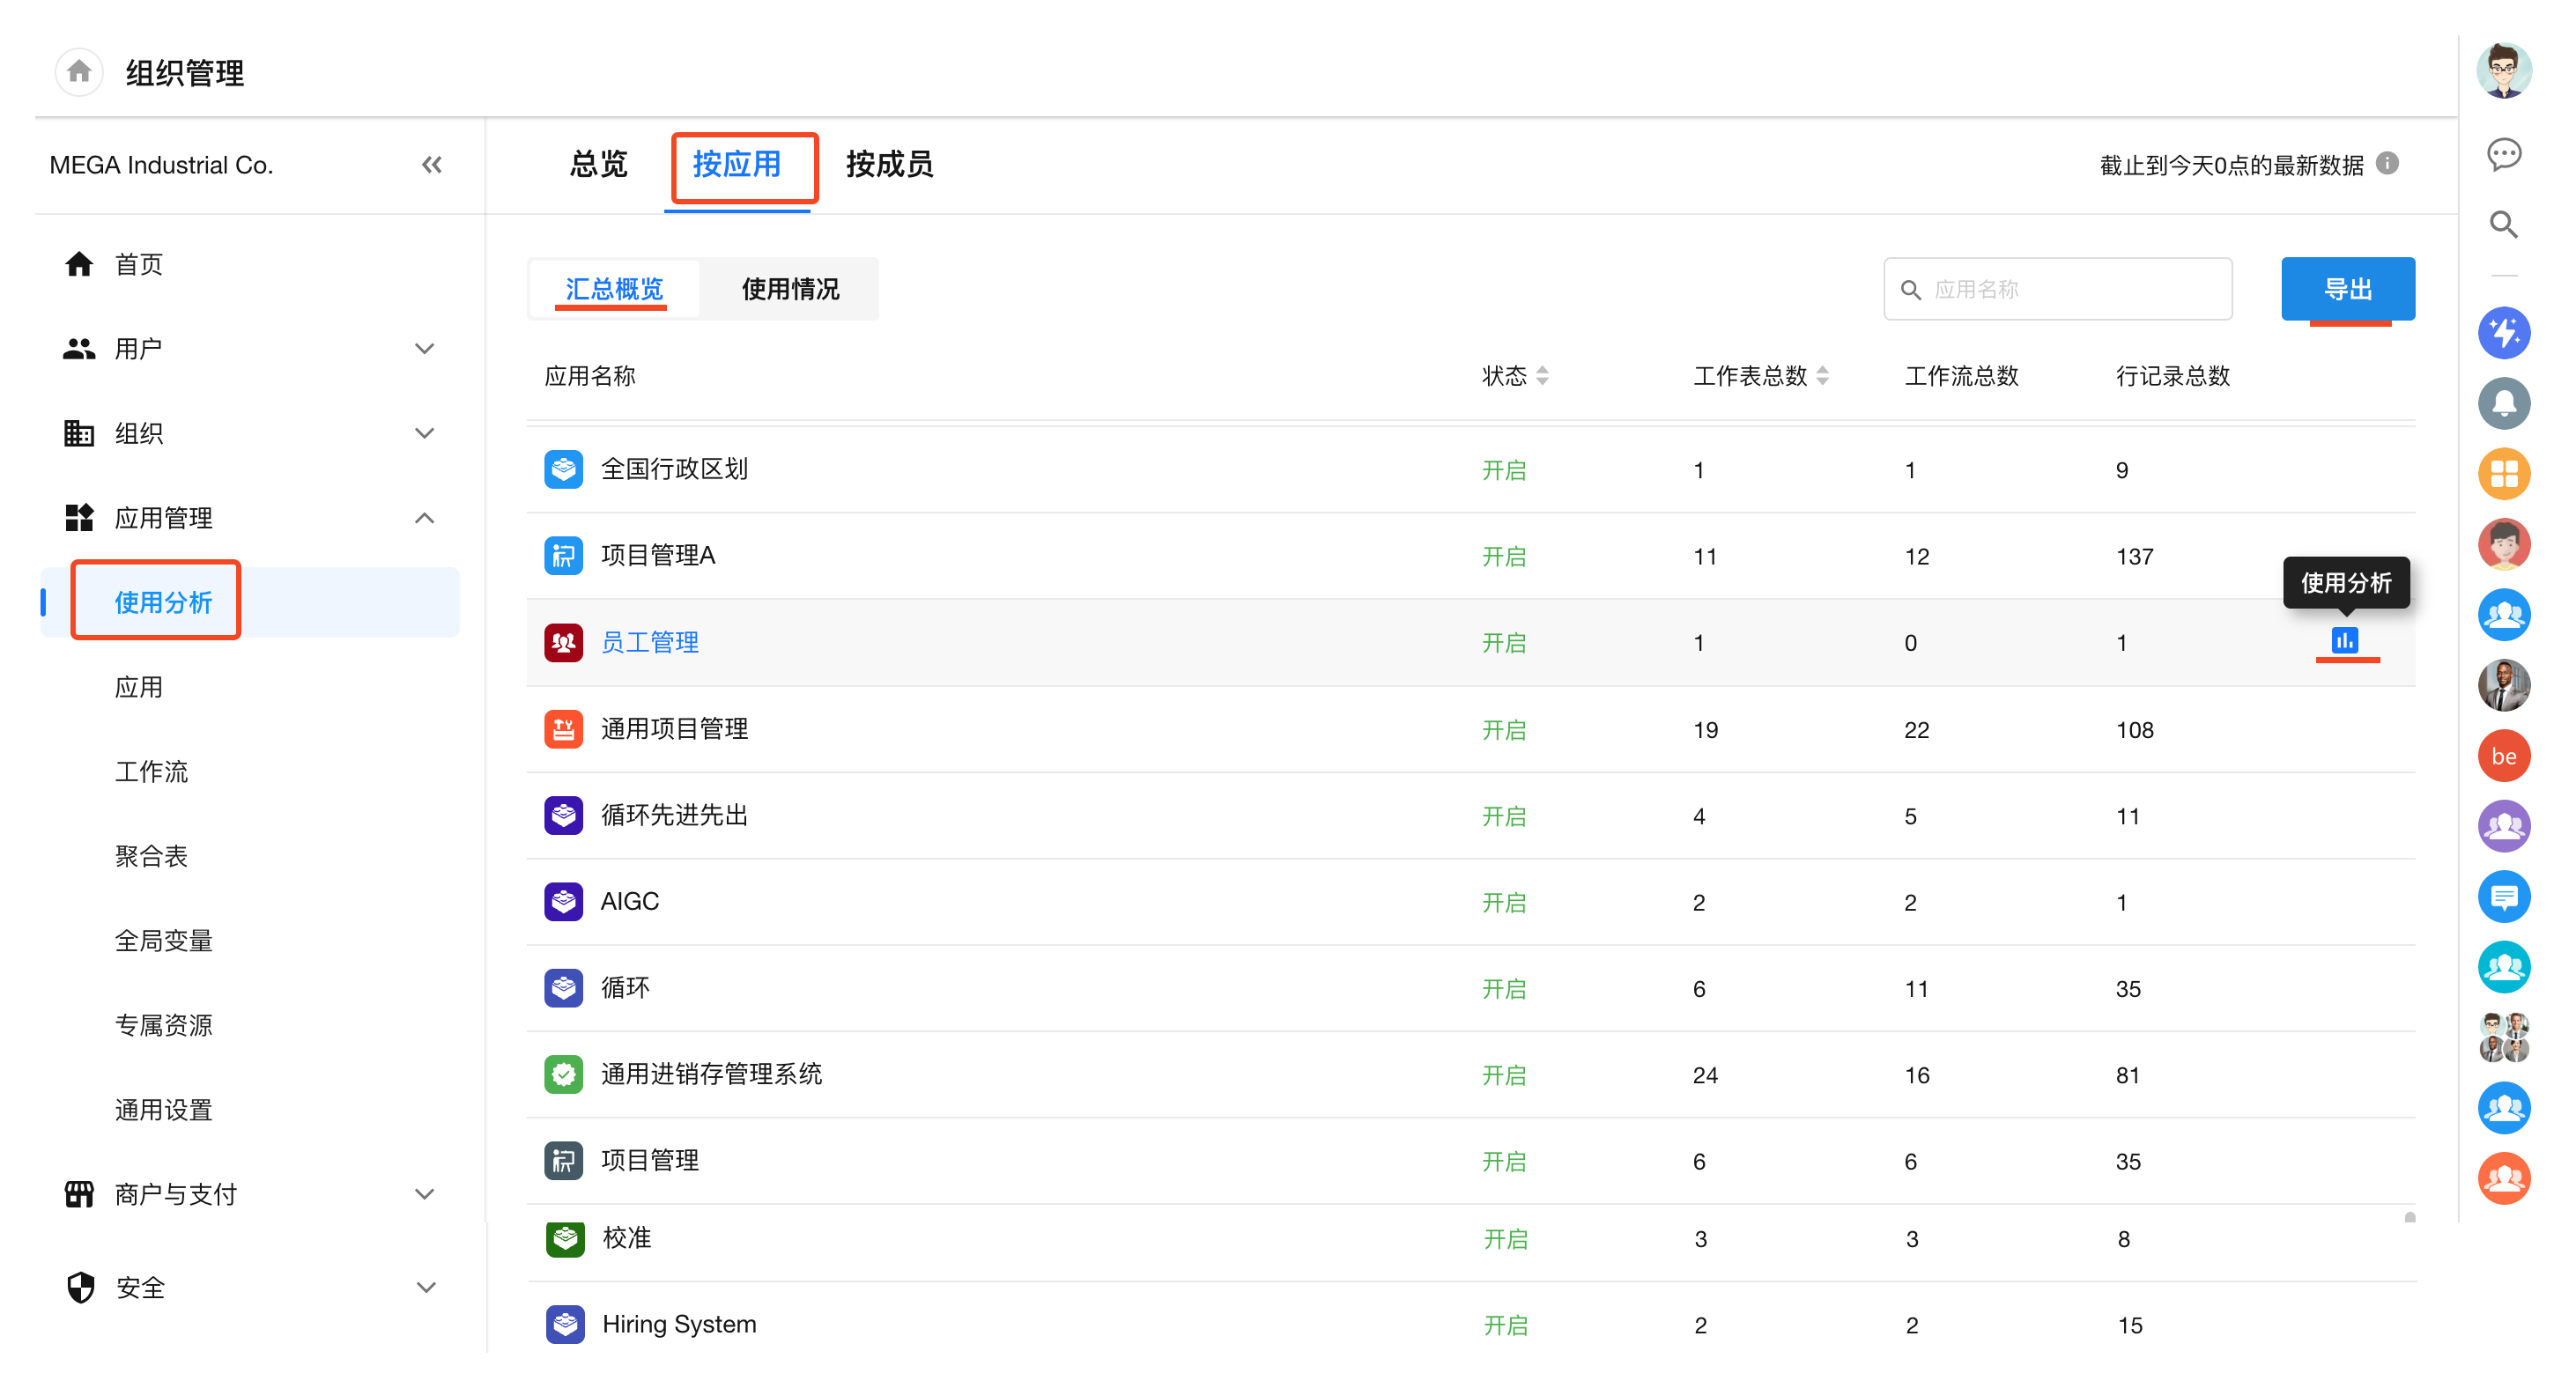This screenshot has height=1388, width=2576.
Task: Open the 员工管理 app link
Action: click(x=649, y=642)
